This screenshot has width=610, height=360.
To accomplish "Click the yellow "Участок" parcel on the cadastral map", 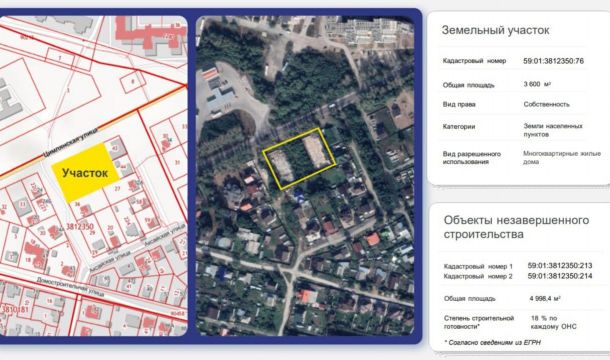I will (x=86, y=173).
